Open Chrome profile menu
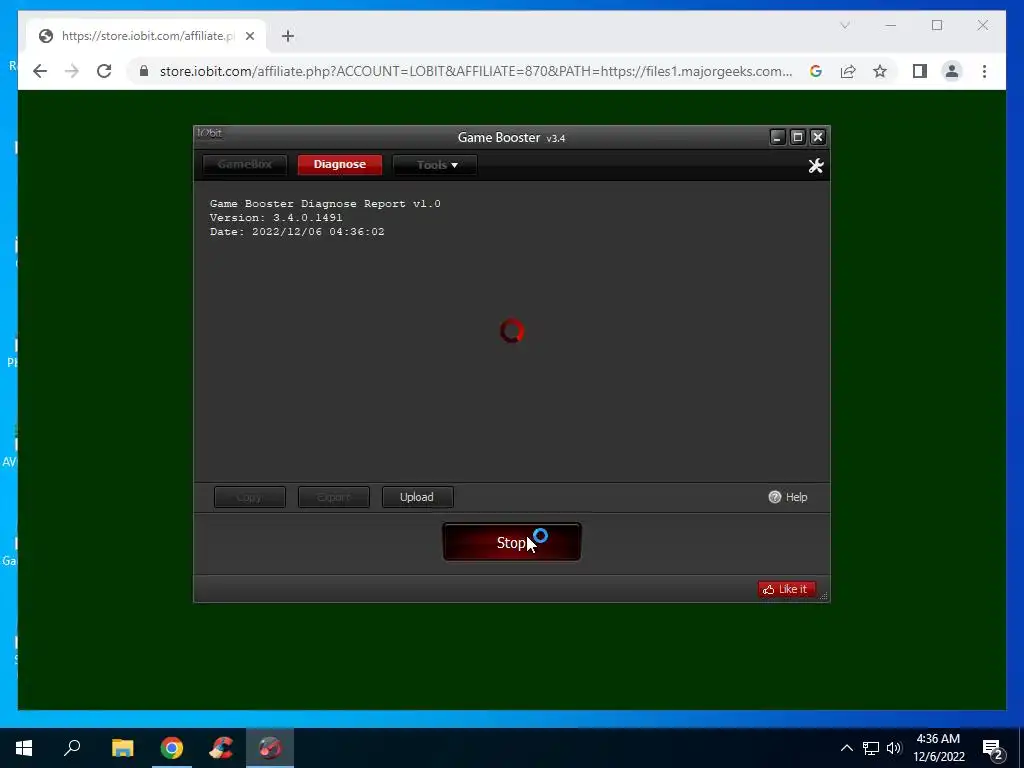1024x768 pixels. [952, 71]
